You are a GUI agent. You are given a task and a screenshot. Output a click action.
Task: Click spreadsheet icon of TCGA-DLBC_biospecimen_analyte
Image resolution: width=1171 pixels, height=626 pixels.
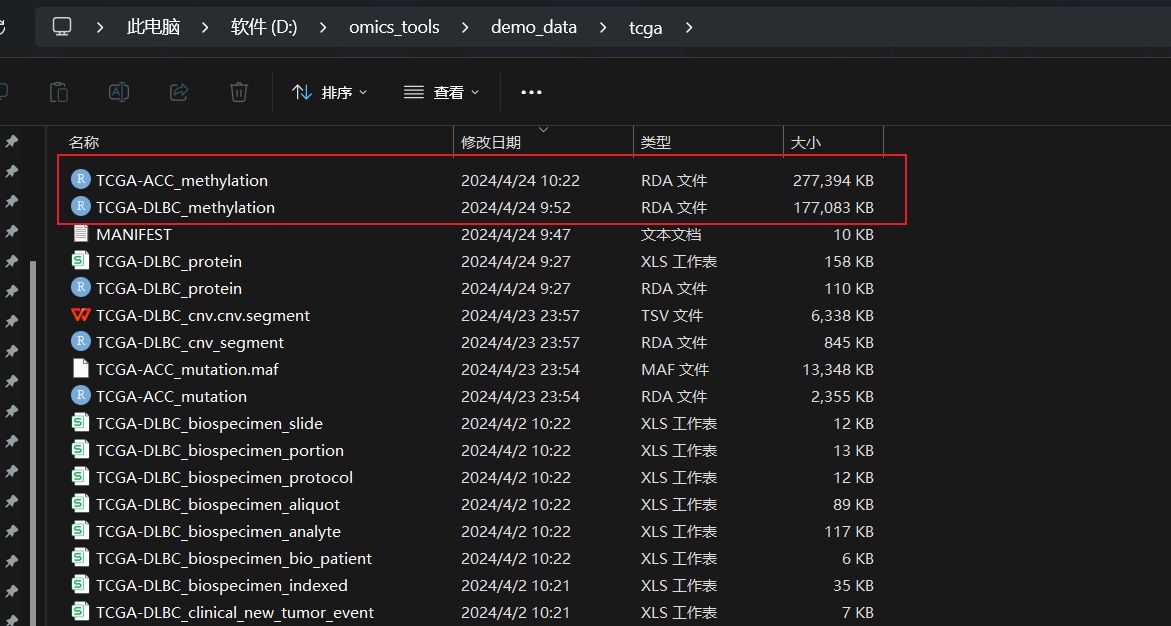click(x=81, y=530)
